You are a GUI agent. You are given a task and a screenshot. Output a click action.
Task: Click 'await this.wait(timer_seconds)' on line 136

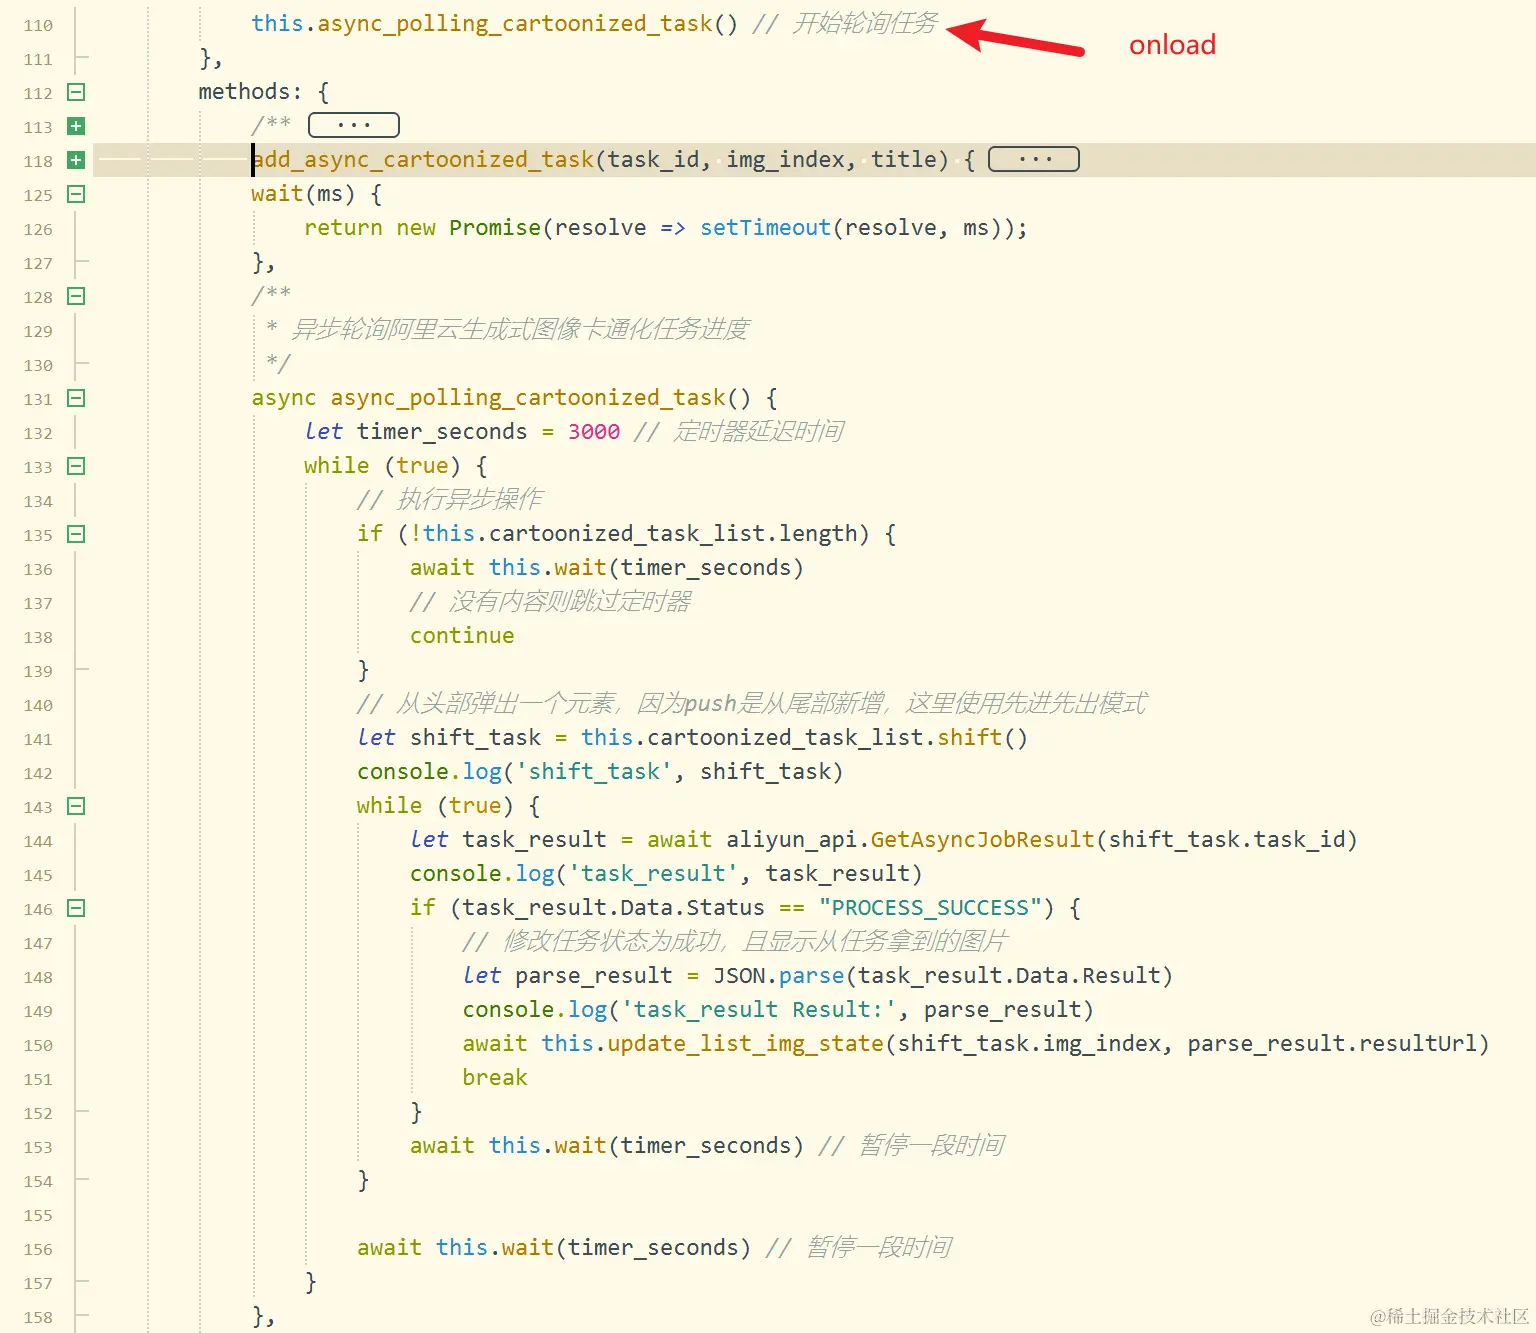tap(607, 567)
